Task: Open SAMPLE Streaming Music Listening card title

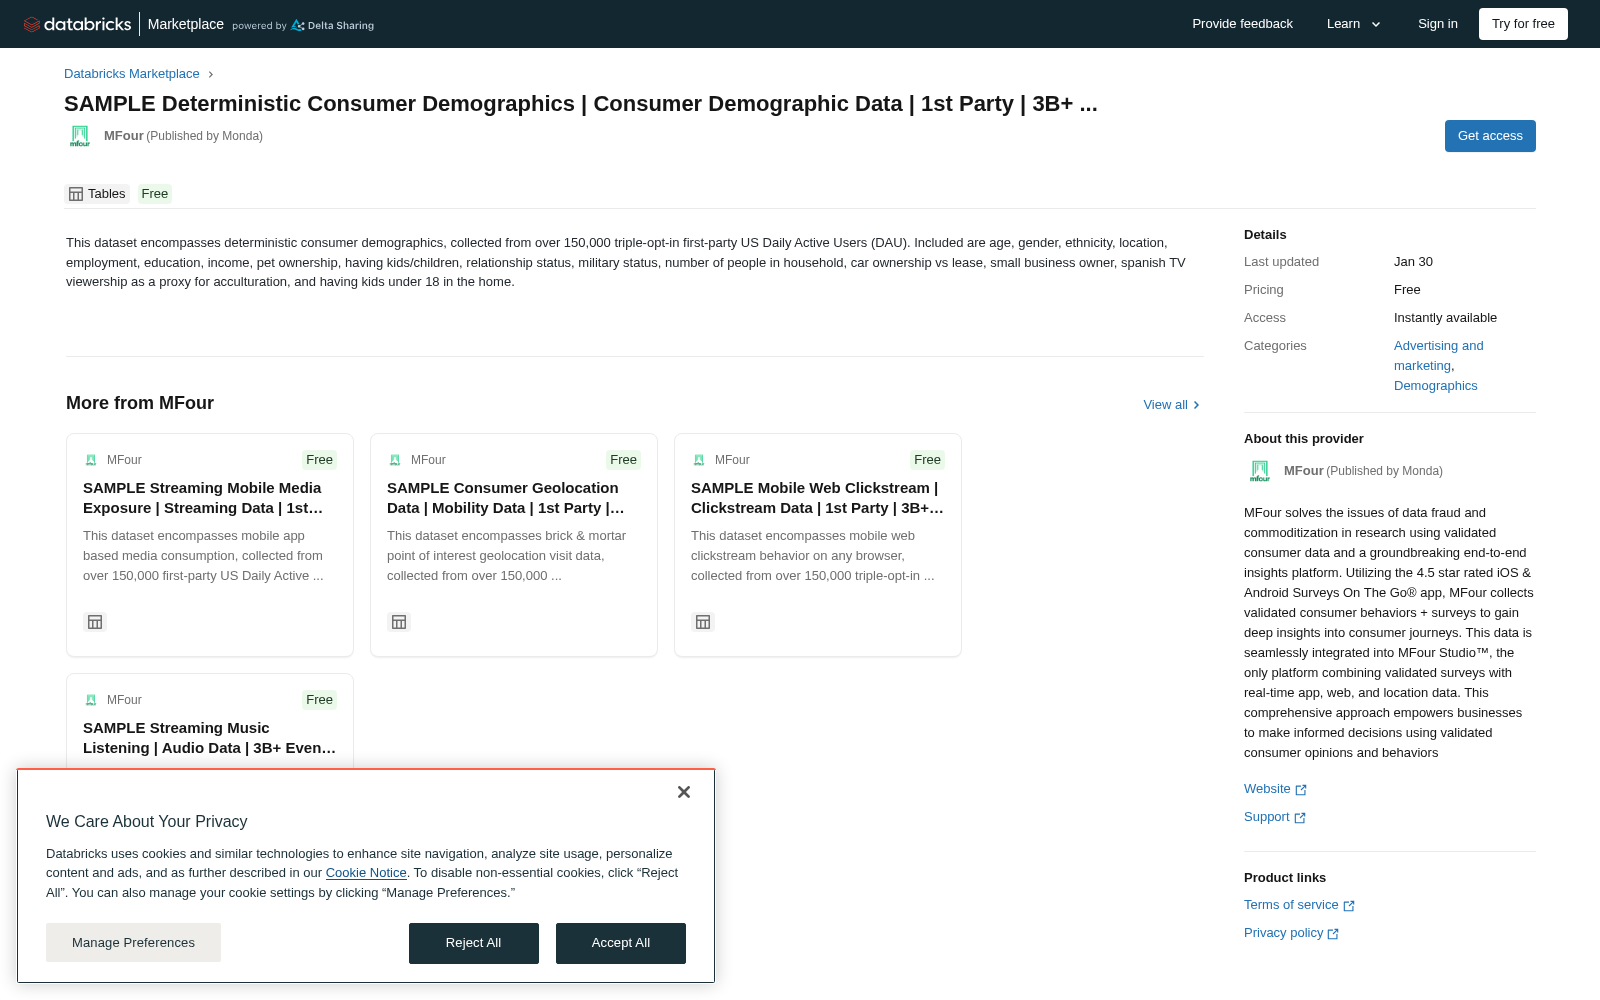Action: (209, 738)
